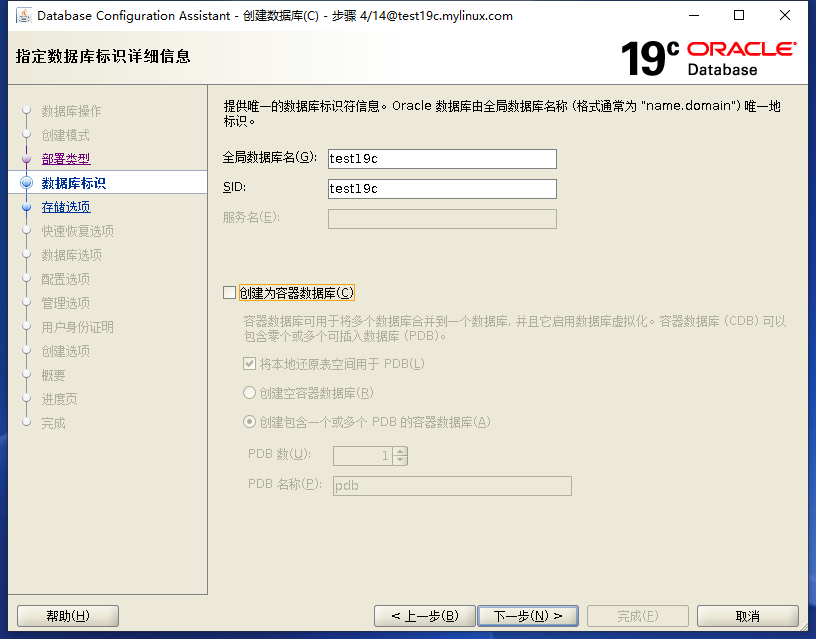Viewport: 816px width, 639px height.
Task: Click the SID: label text
Action: coord(234,187)
